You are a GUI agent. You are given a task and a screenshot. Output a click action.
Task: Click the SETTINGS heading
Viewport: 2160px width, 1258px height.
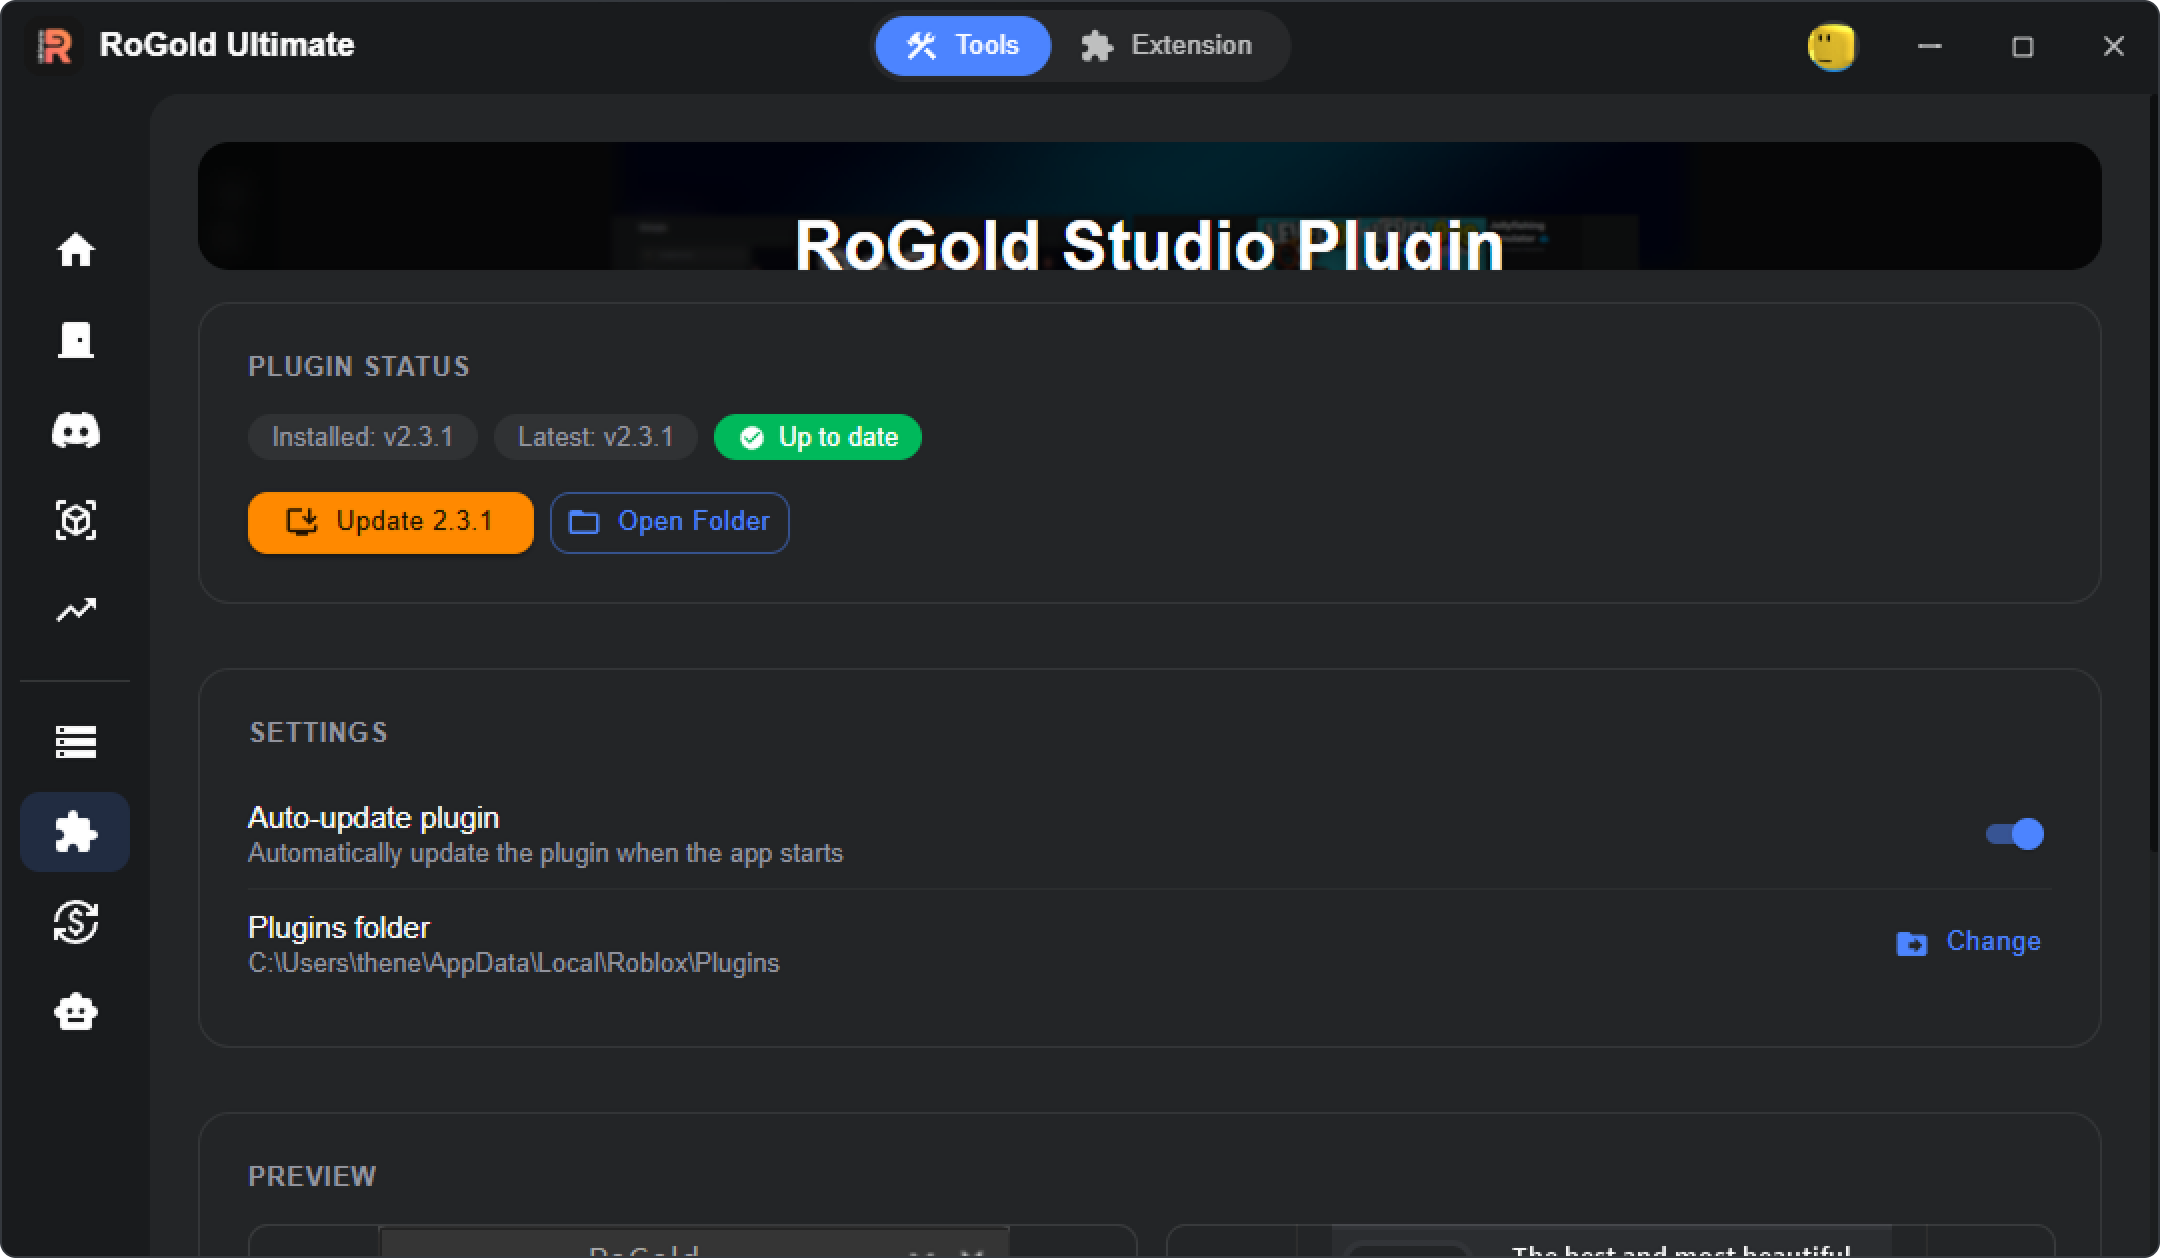(319, 733)
